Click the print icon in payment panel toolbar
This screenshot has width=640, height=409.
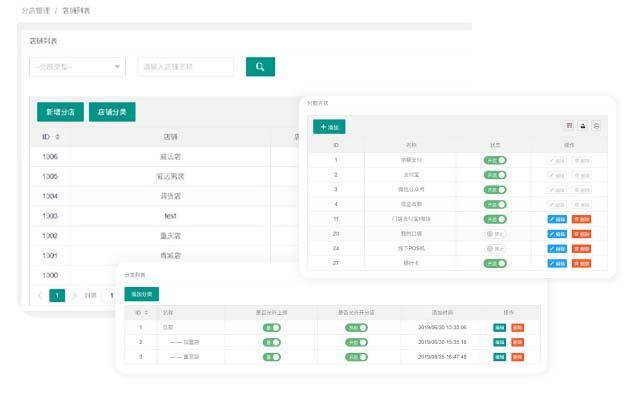596,126
